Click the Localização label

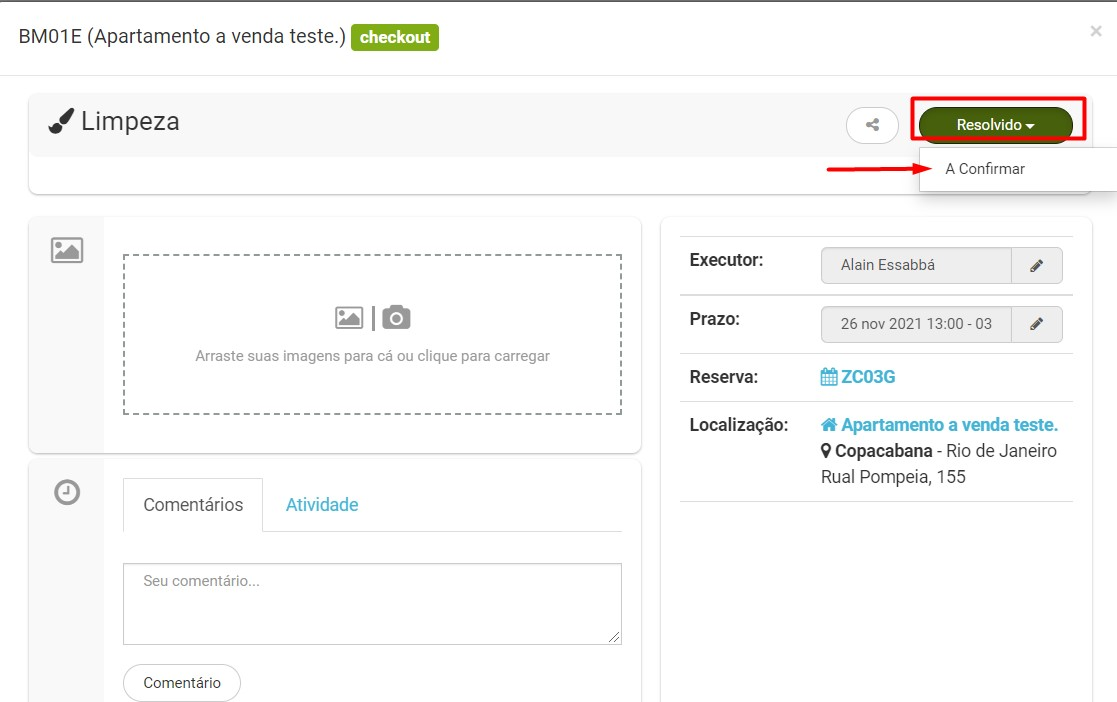click(739, 425)
